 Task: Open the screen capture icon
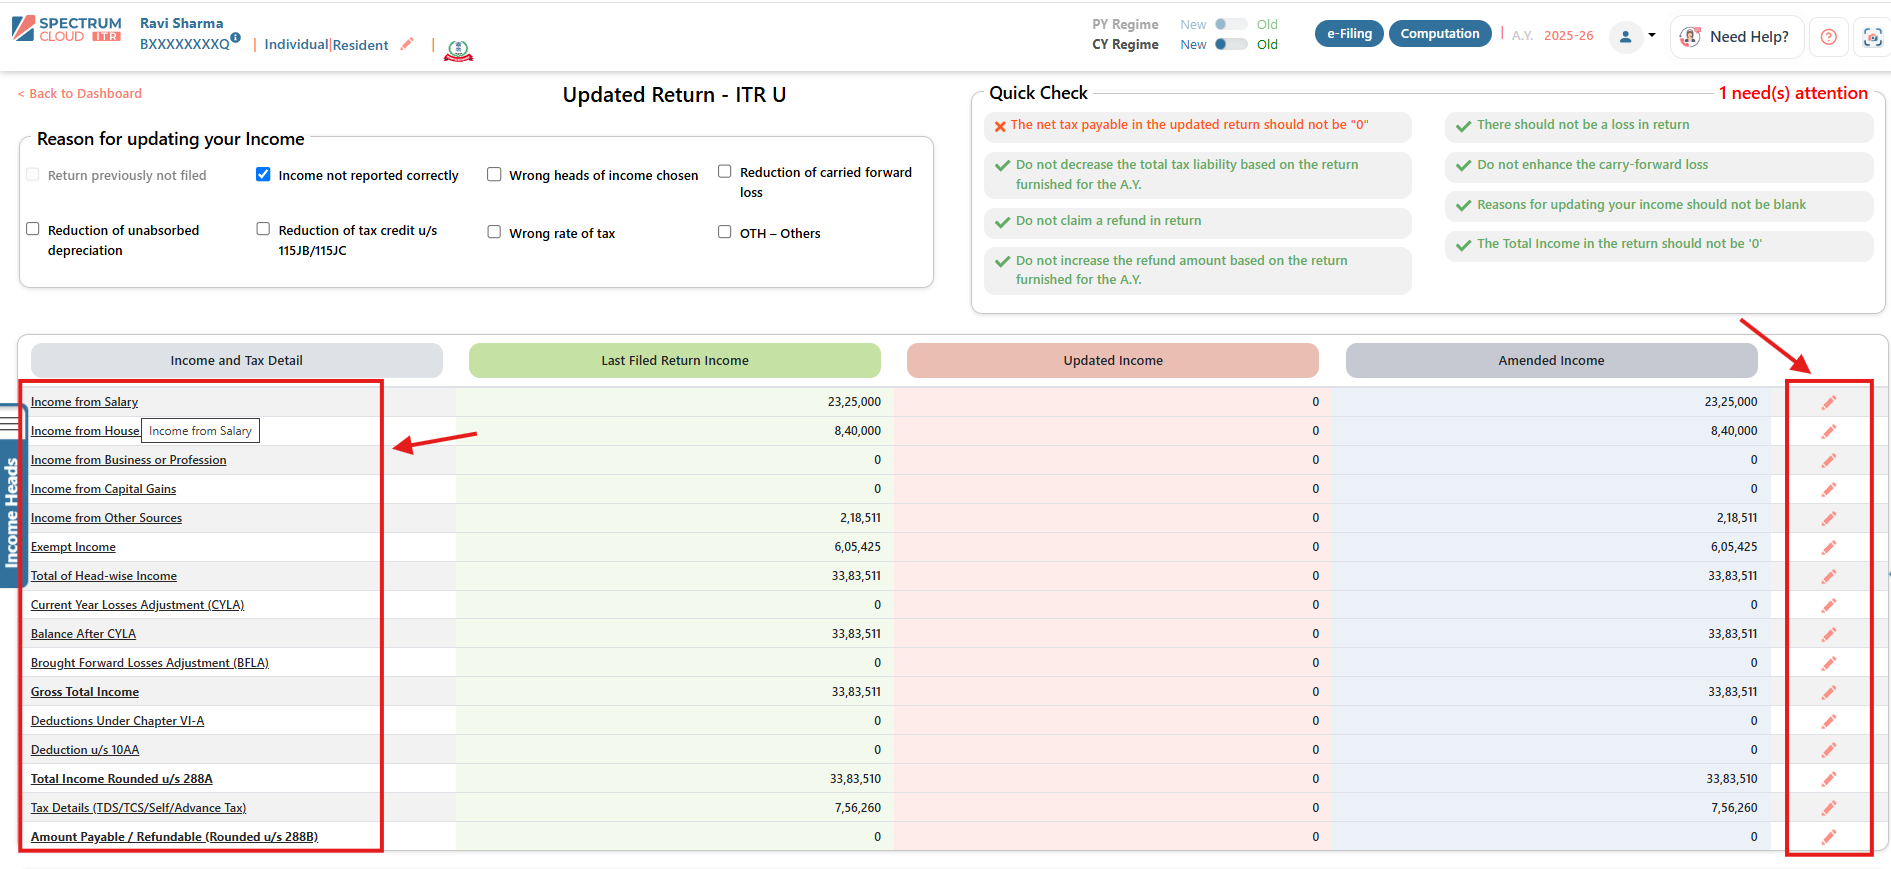click(x=1872, y=37)
